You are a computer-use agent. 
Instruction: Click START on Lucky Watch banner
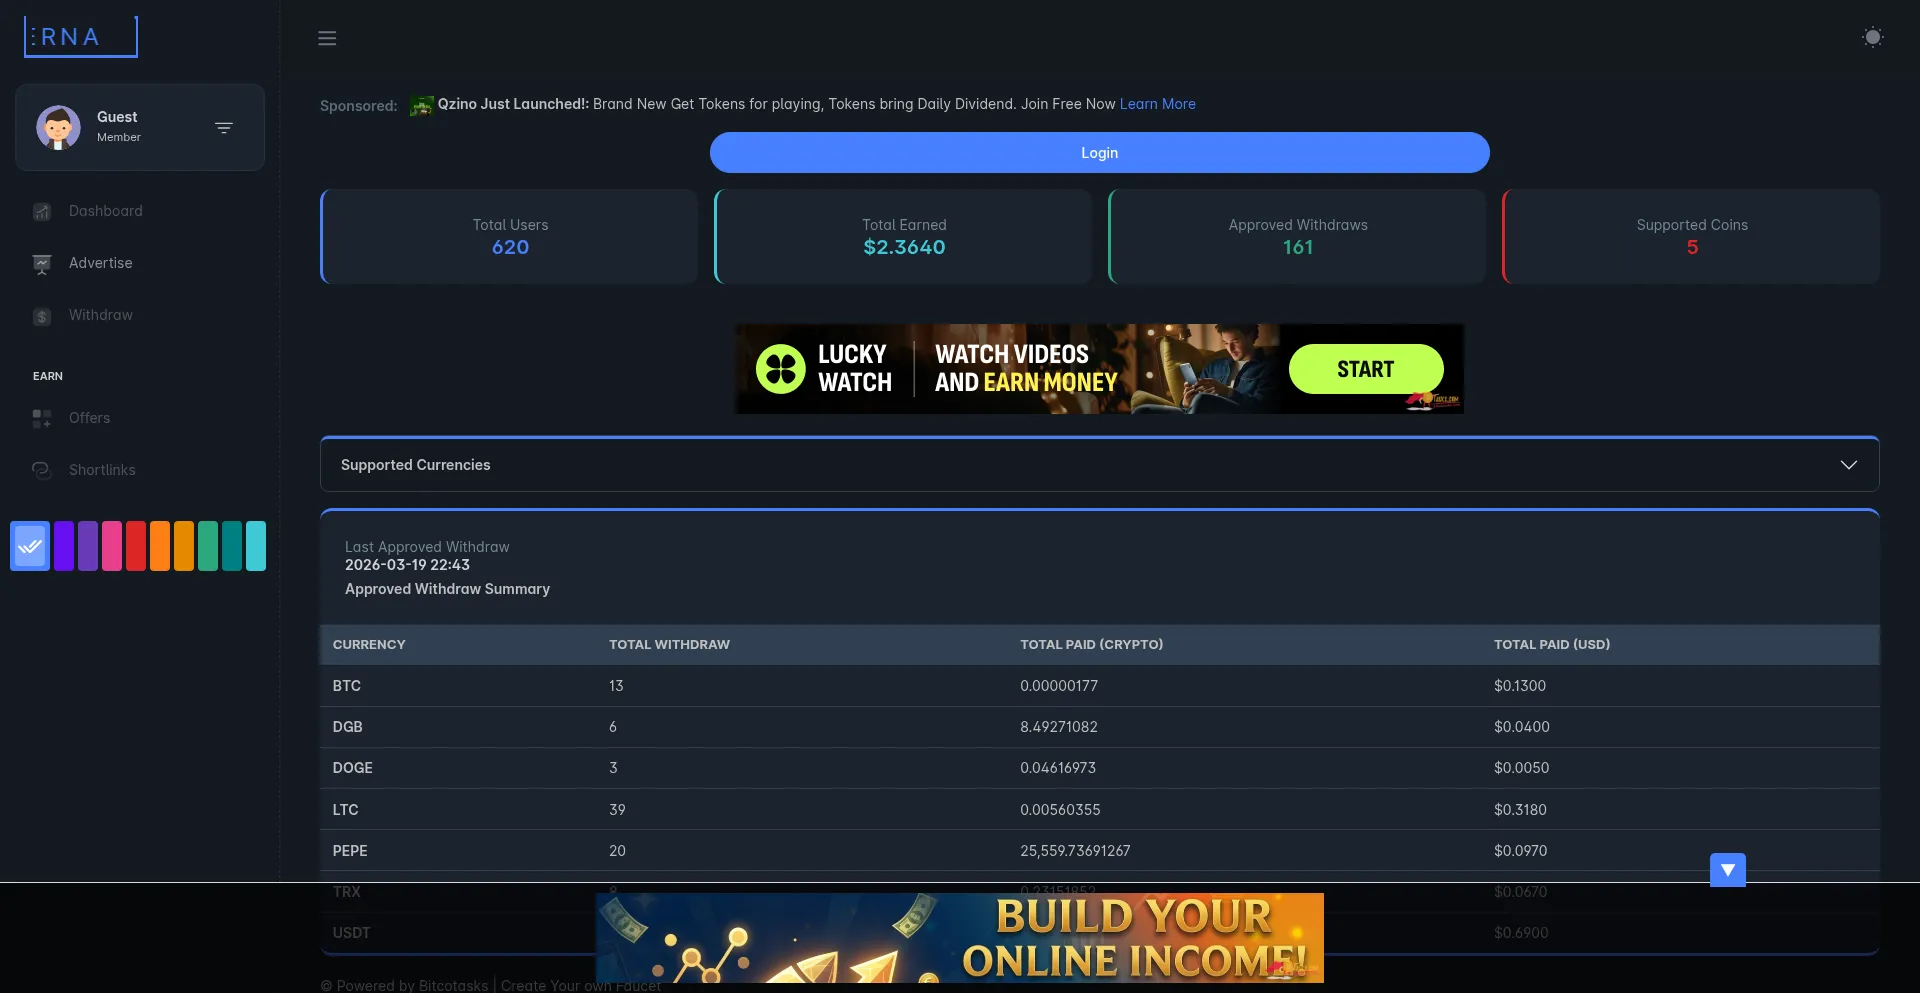click(x=1365, y=369)
